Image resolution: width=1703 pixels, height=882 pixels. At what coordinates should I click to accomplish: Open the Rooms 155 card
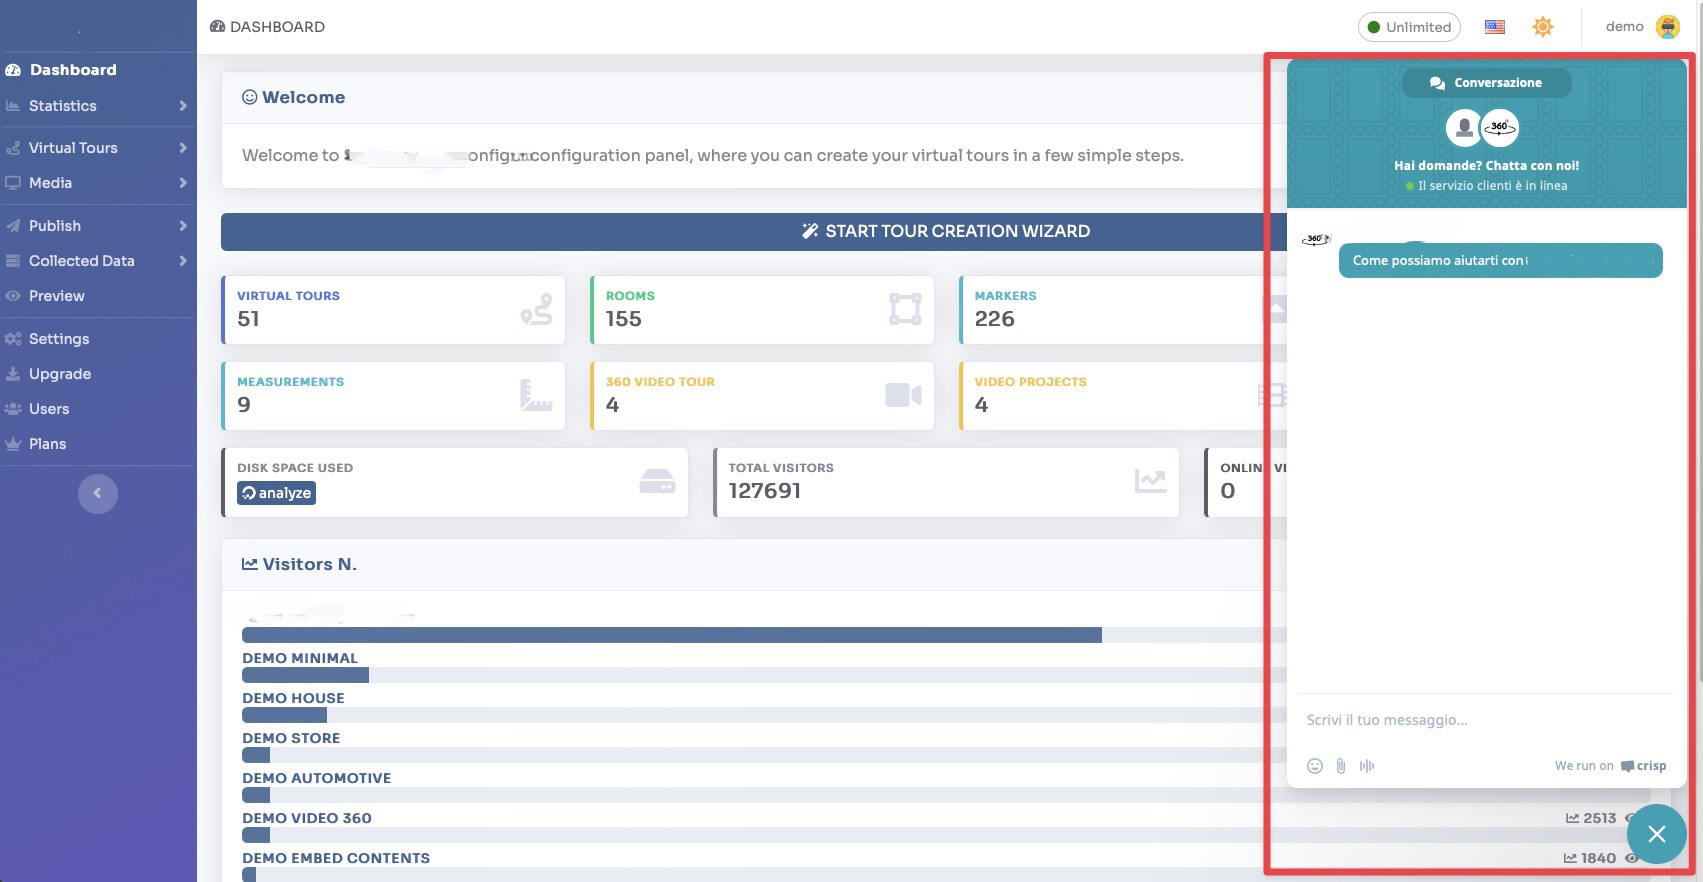tap(762, 310)
